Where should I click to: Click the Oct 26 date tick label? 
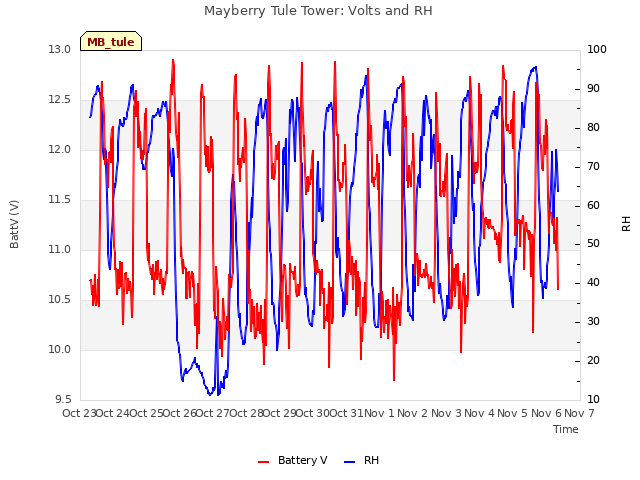coord(180,413)
